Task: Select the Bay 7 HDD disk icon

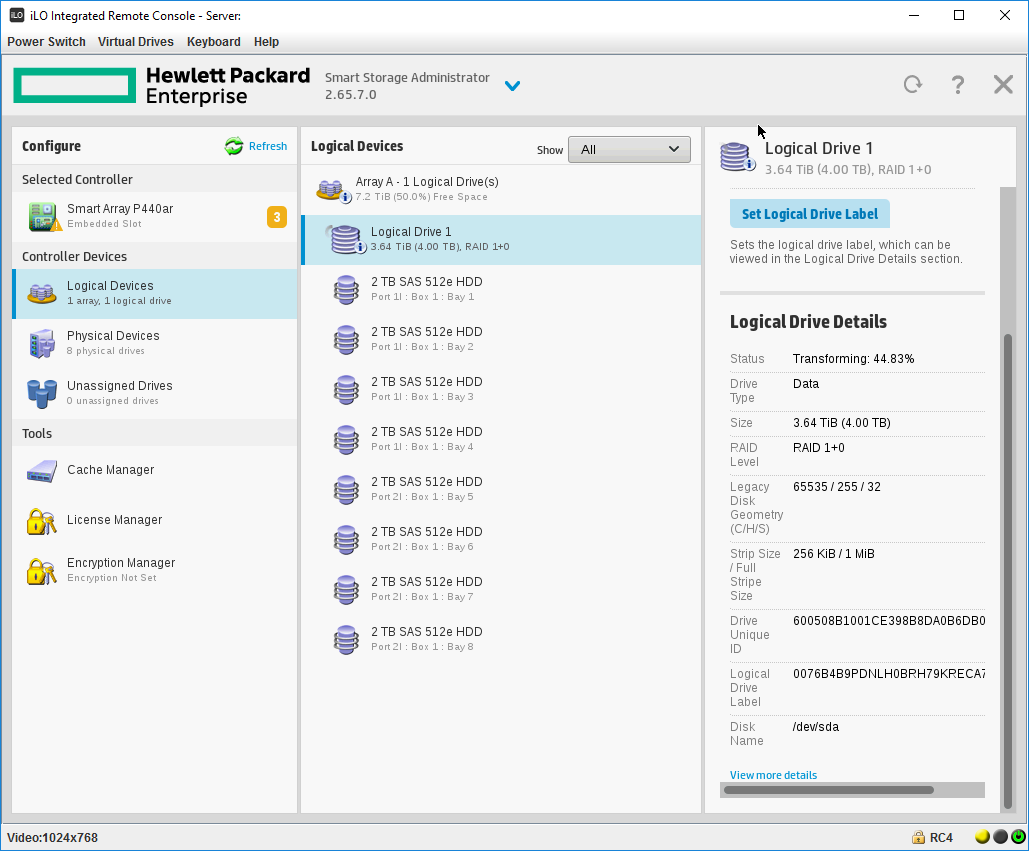Action: (x=346, y=589)
